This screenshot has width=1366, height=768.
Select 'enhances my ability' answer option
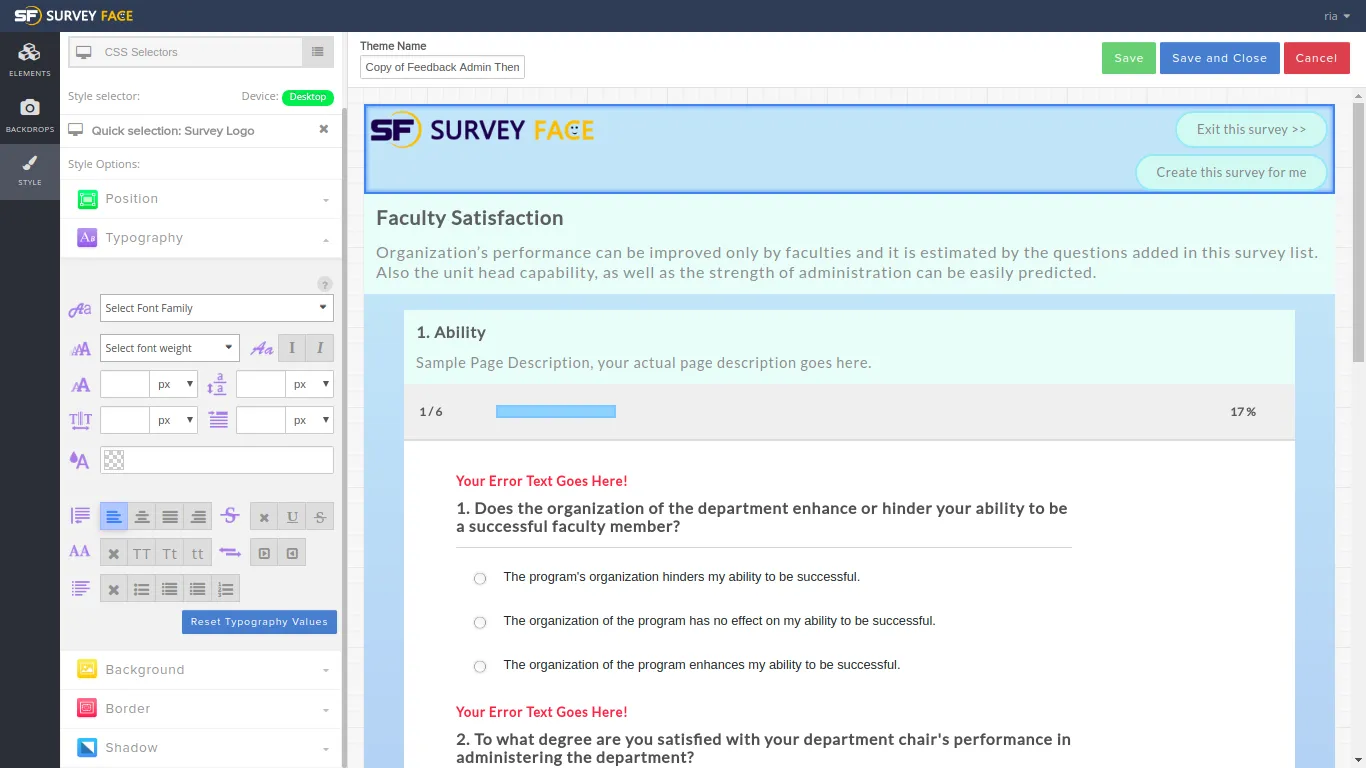[479, 666]
